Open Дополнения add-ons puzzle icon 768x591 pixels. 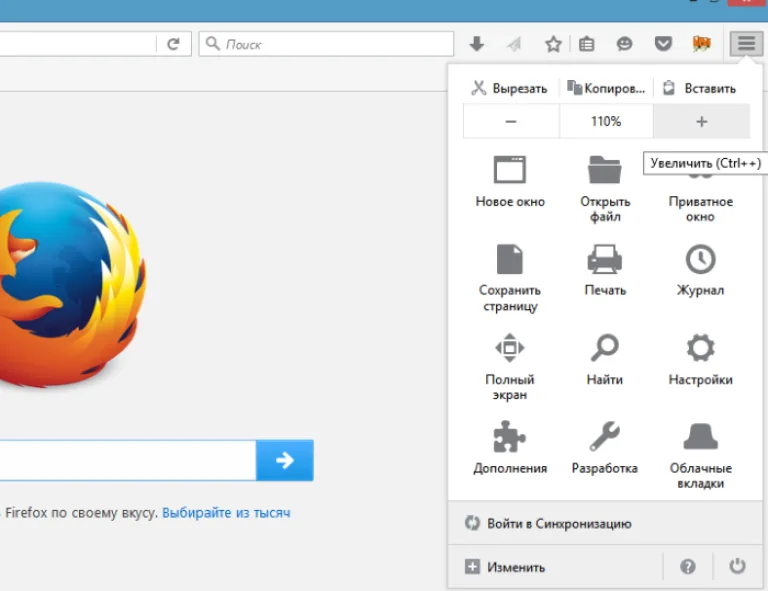510,448
